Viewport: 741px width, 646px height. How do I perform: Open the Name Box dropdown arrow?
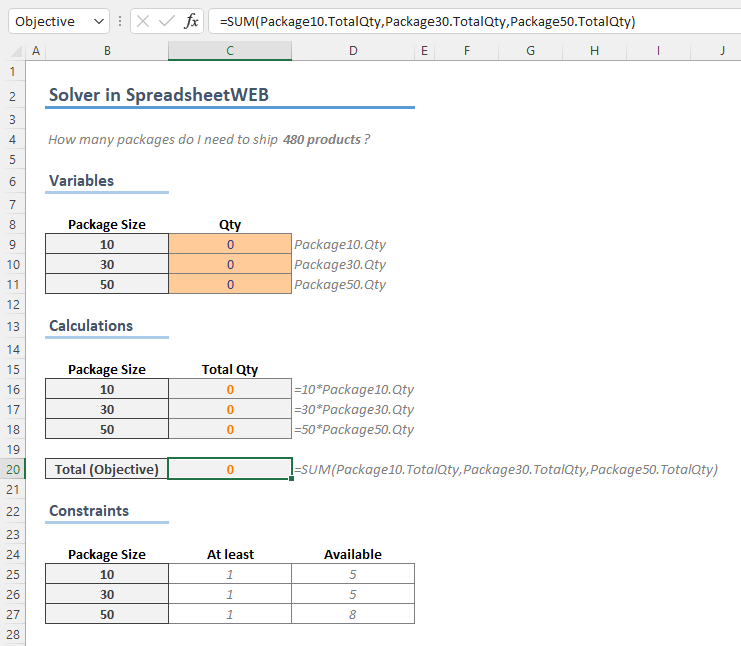point(99,21)
